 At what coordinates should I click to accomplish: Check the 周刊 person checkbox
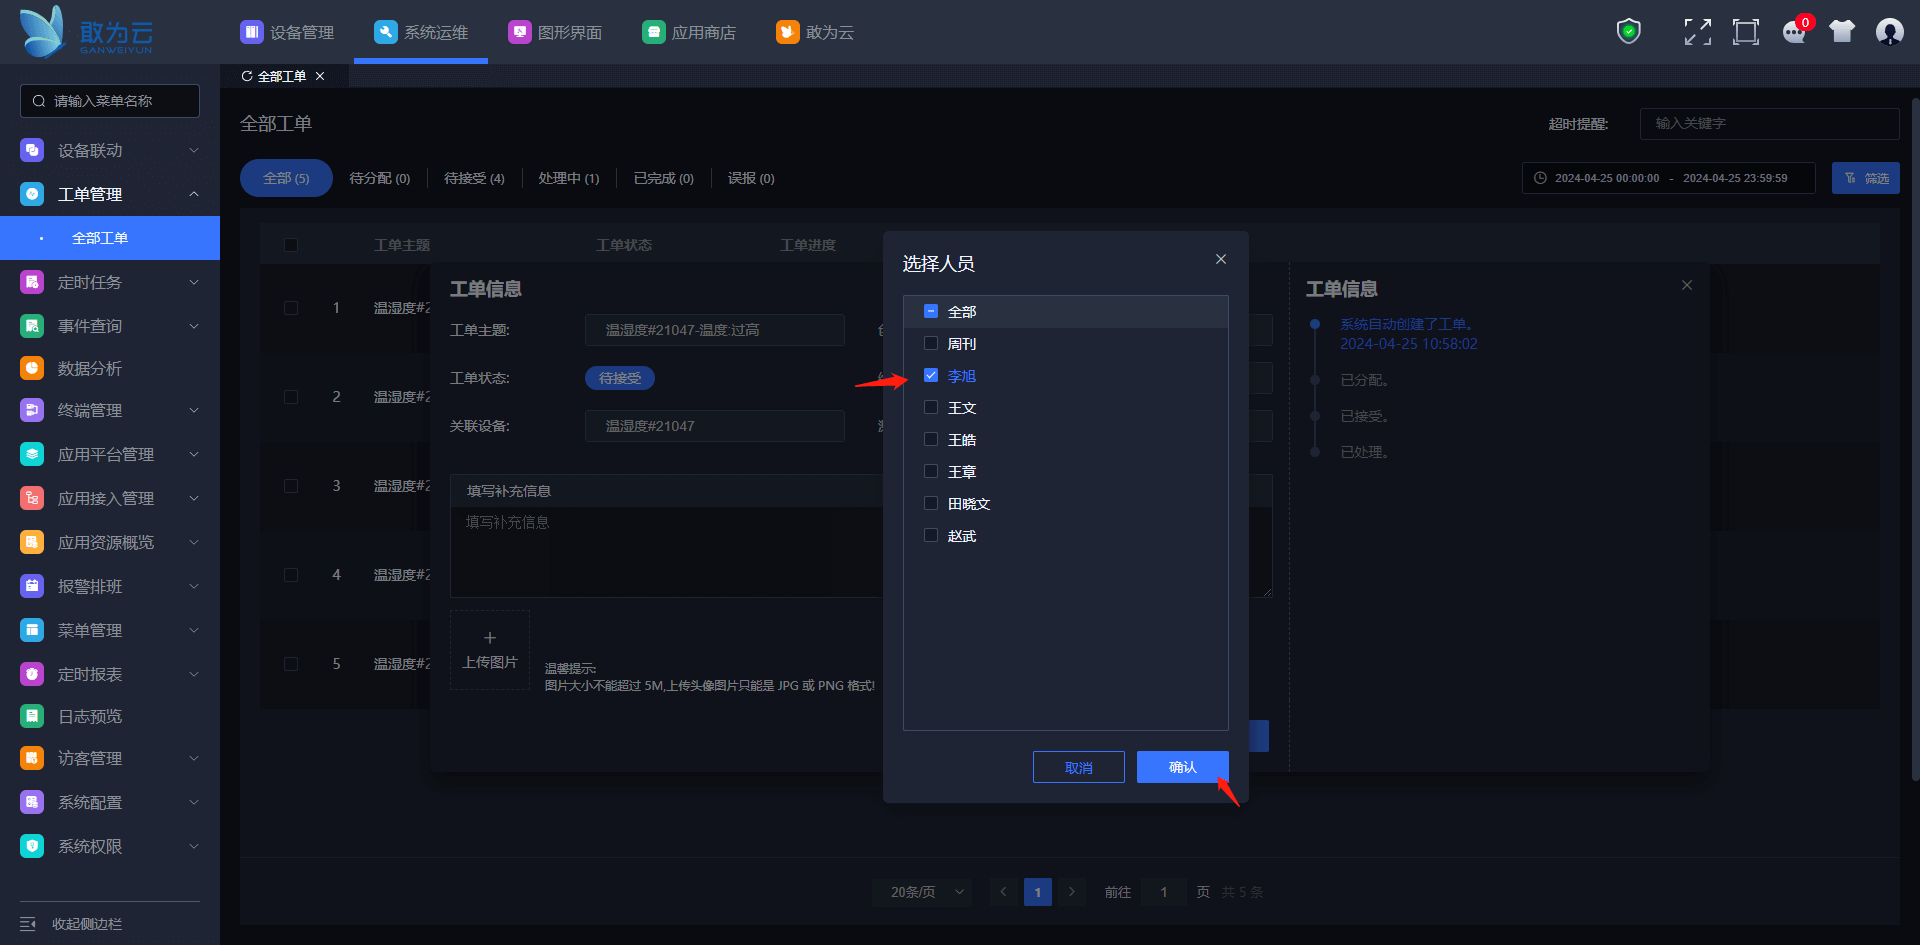point(931,344)
